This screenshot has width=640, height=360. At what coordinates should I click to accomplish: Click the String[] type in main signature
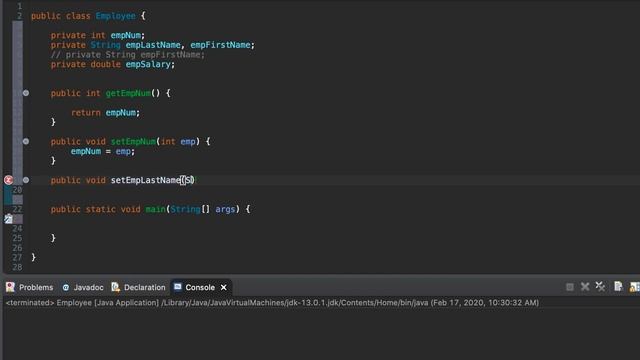click(190, 209)
